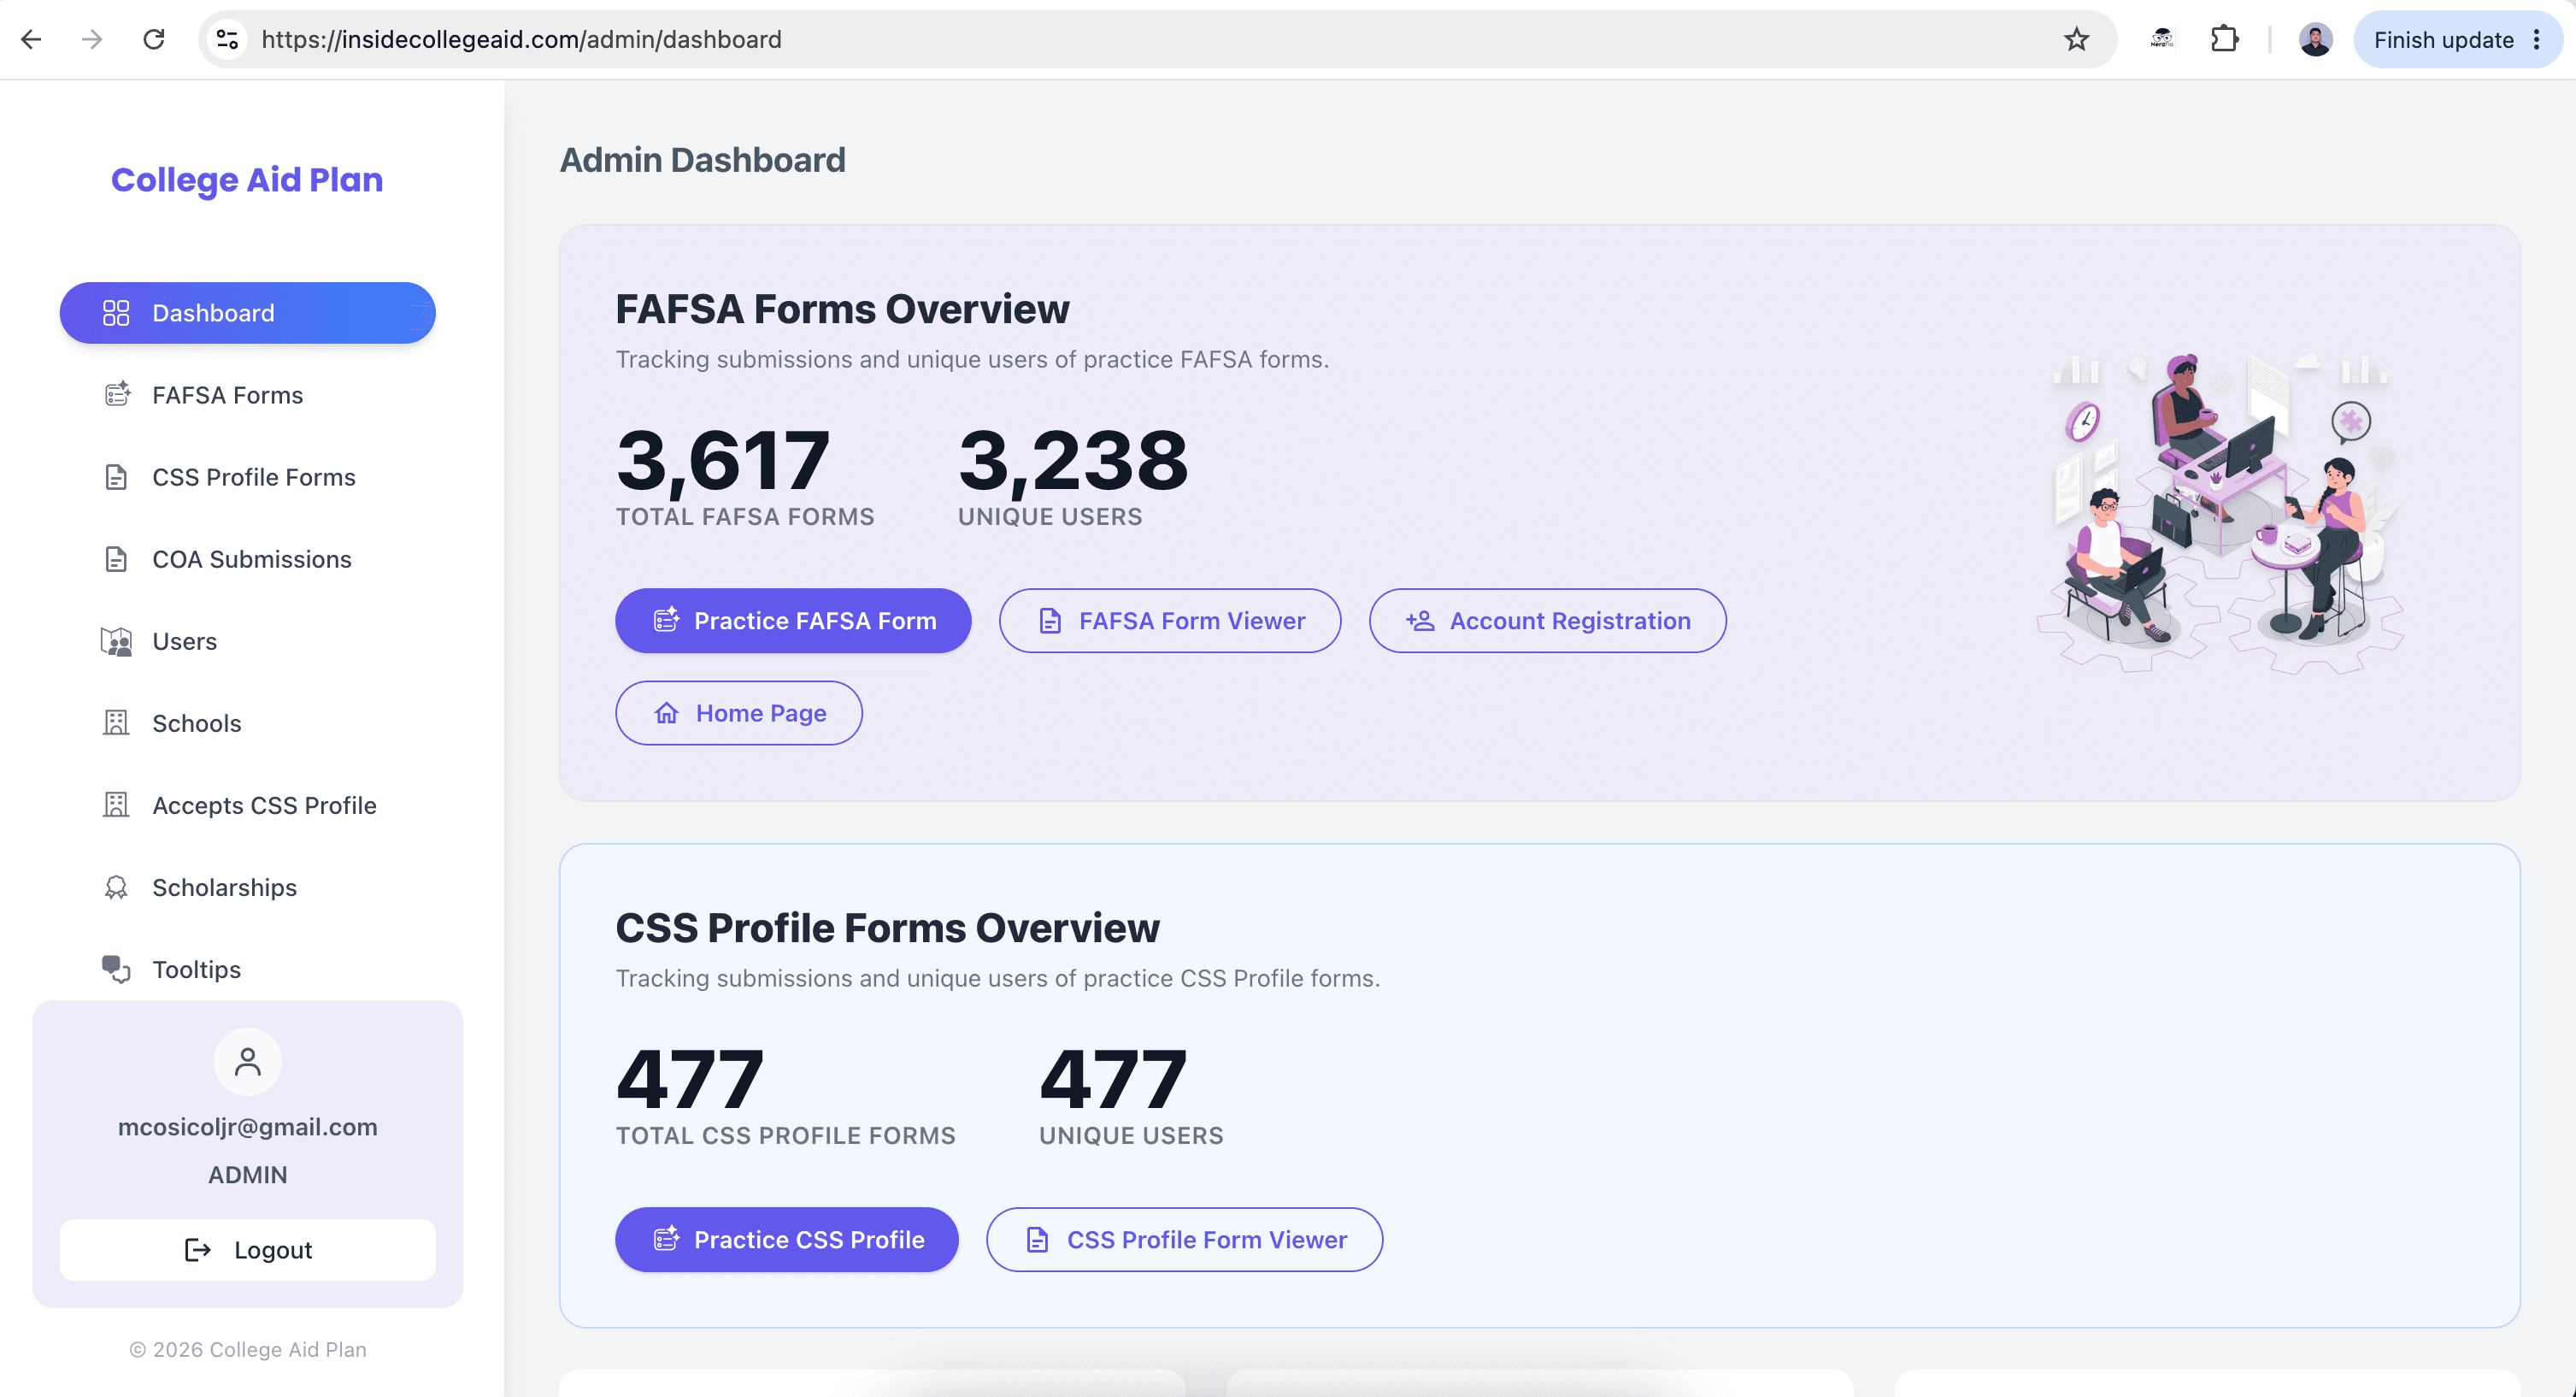The image size is (2576, 1397).
Task: Open the CSS Profile Form Viewer
Action: point(1184,1240)
